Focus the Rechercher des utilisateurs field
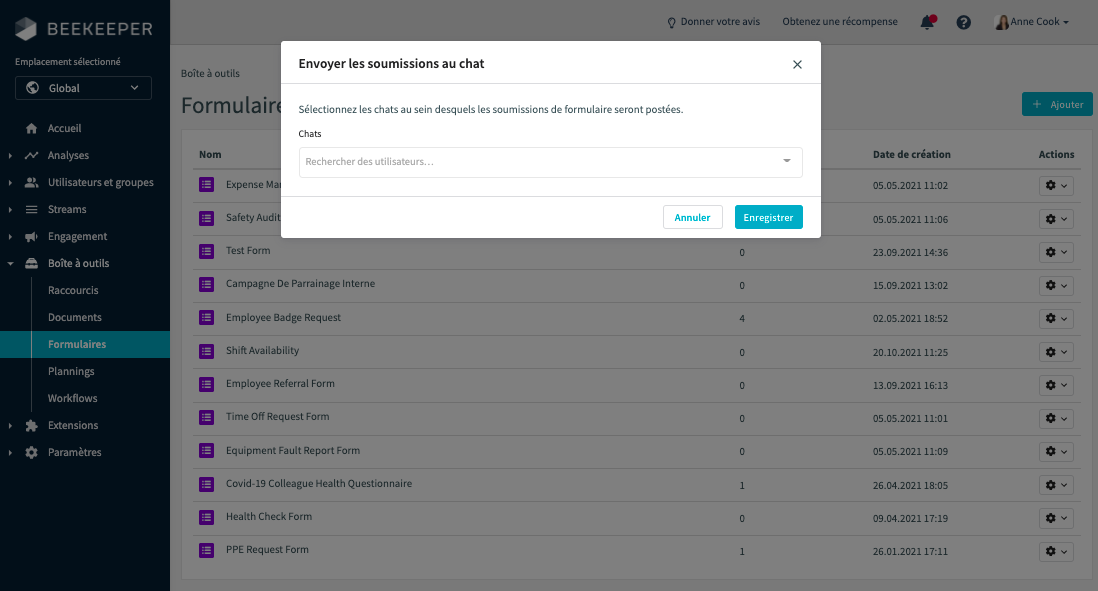The image size is (1098, 591). pyautogui.click(x=538, y=162)
